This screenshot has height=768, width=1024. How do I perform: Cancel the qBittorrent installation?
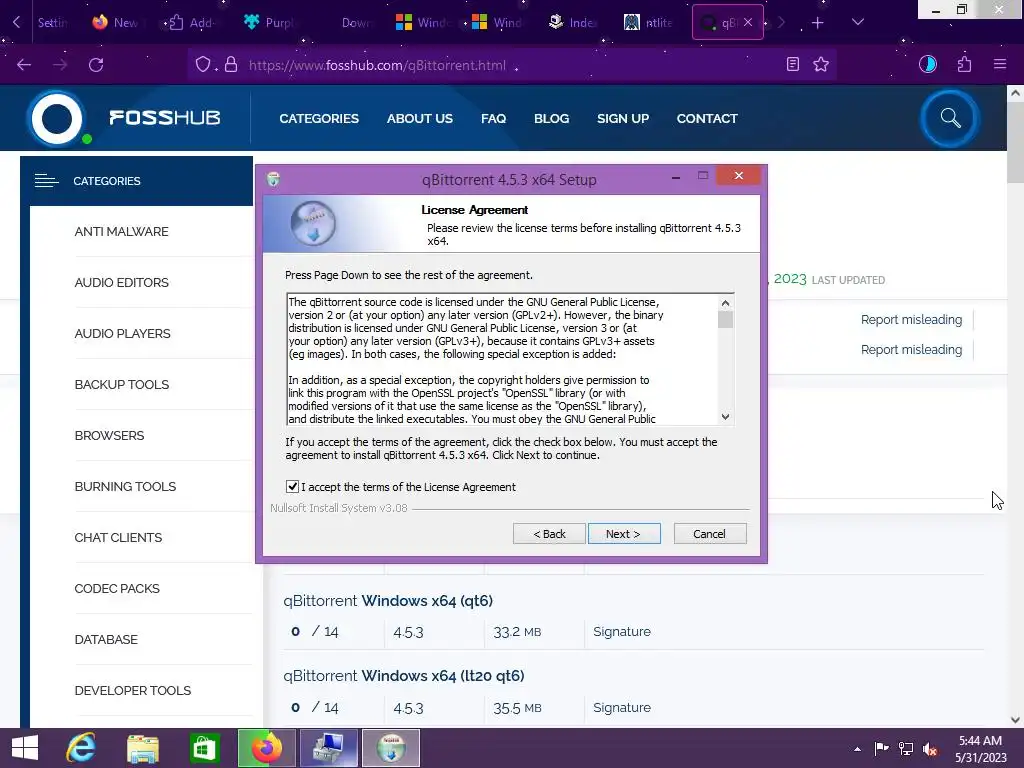(709, 534)
